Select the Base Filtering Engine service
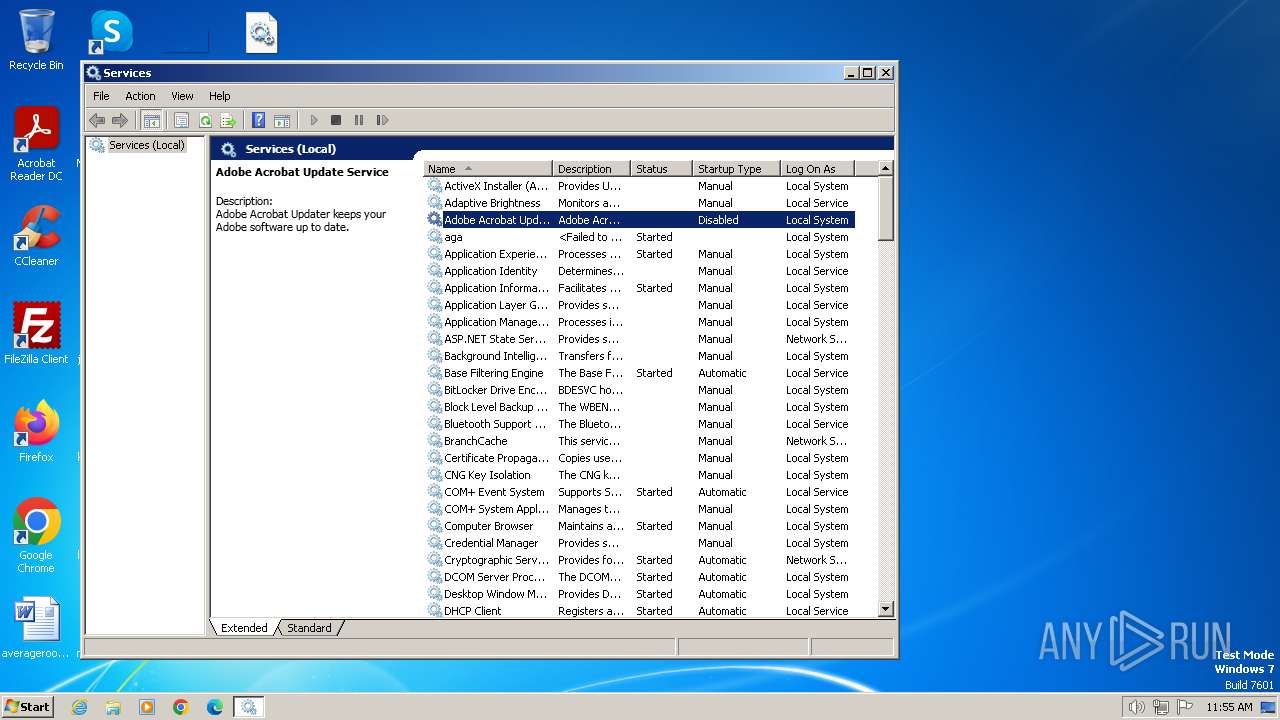This screenshot has height=720, width=1280. click(x=639, y=373)
